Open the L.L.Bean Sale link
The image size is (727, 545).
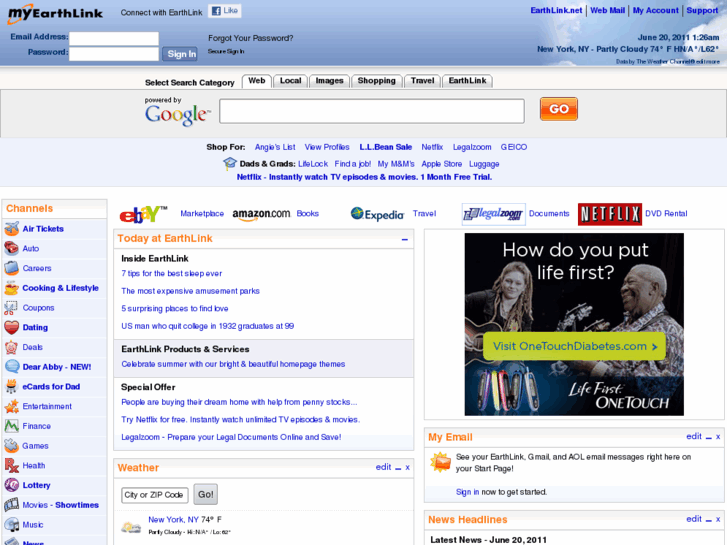(x=386, y=147)
